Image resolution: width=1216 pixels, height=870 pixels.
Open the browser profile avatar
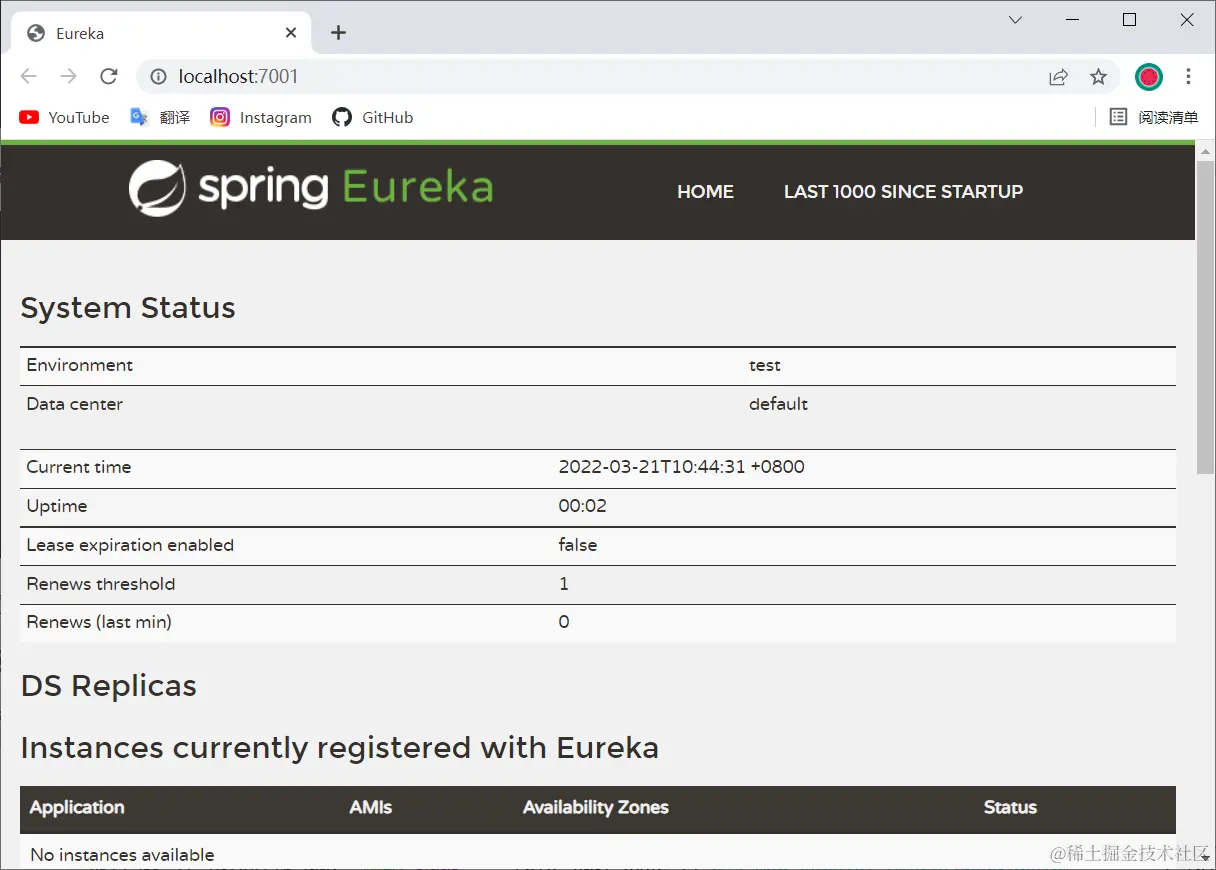click(1149, 76)
